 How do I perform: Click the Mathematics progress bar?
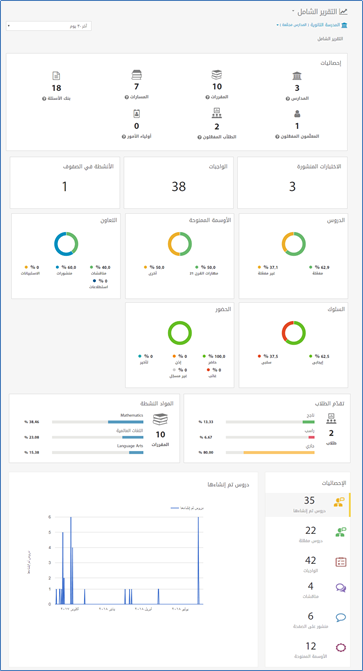[x=98, y=422]
